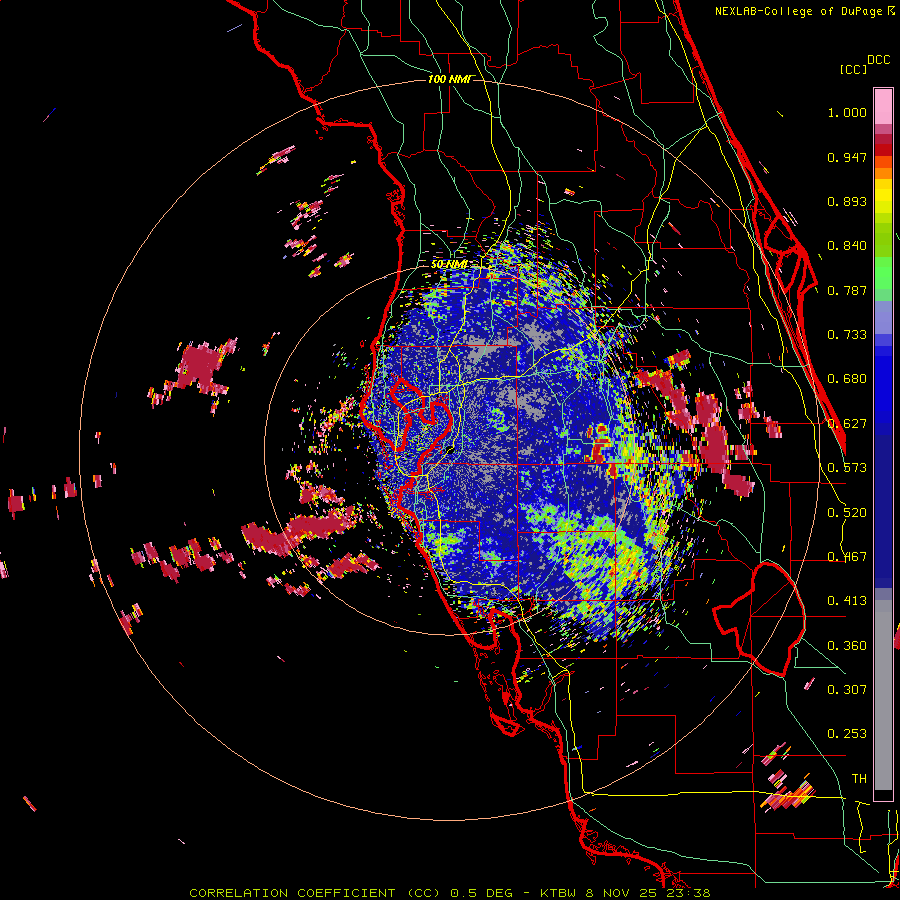
Task: Click the 0.307 scale value
Action: pos(847,689)
